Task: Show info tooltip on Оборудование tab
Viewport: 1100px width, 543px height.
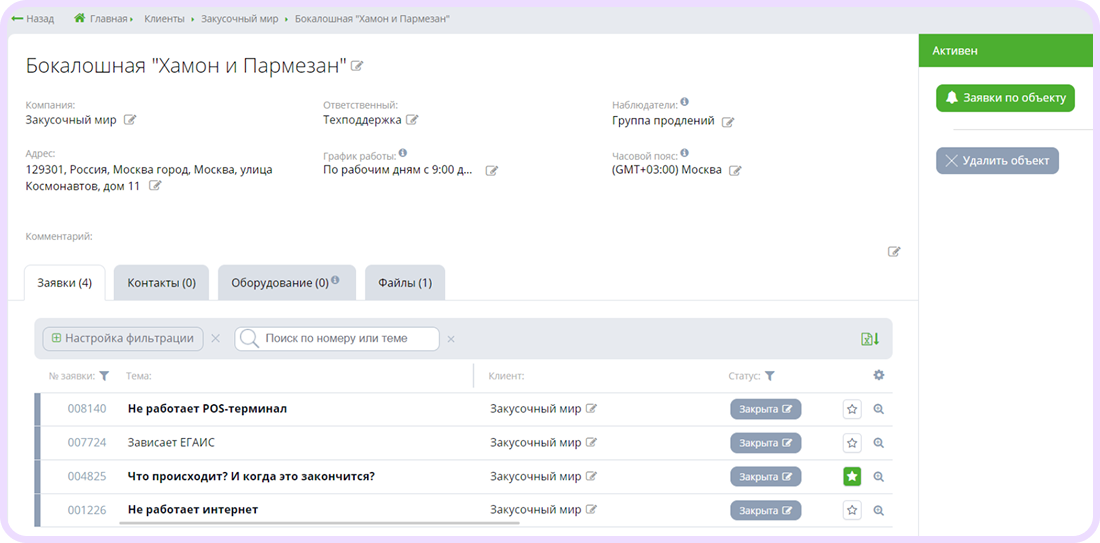Action: coord(335,281)
